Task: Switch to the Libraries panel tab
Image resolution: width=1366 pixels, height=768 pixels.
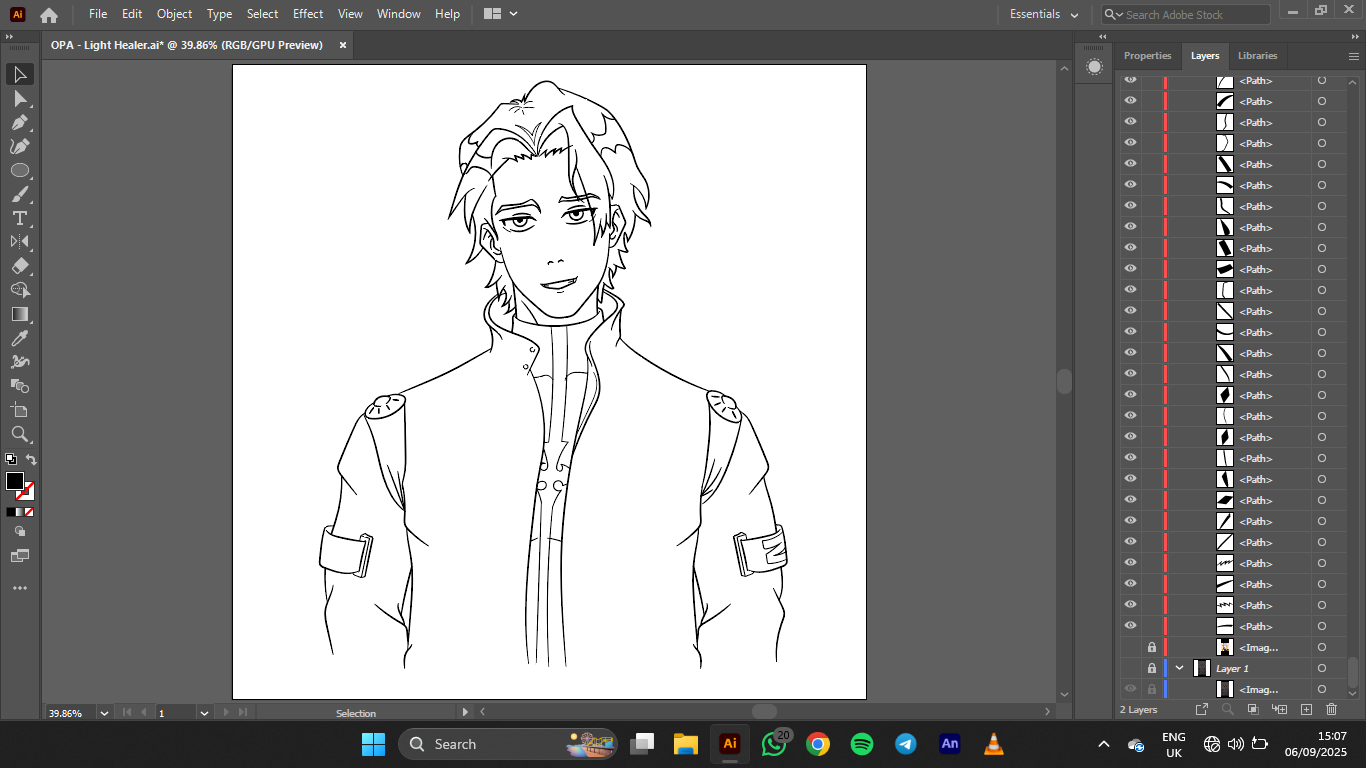Action: click(x=1257, y=56)
